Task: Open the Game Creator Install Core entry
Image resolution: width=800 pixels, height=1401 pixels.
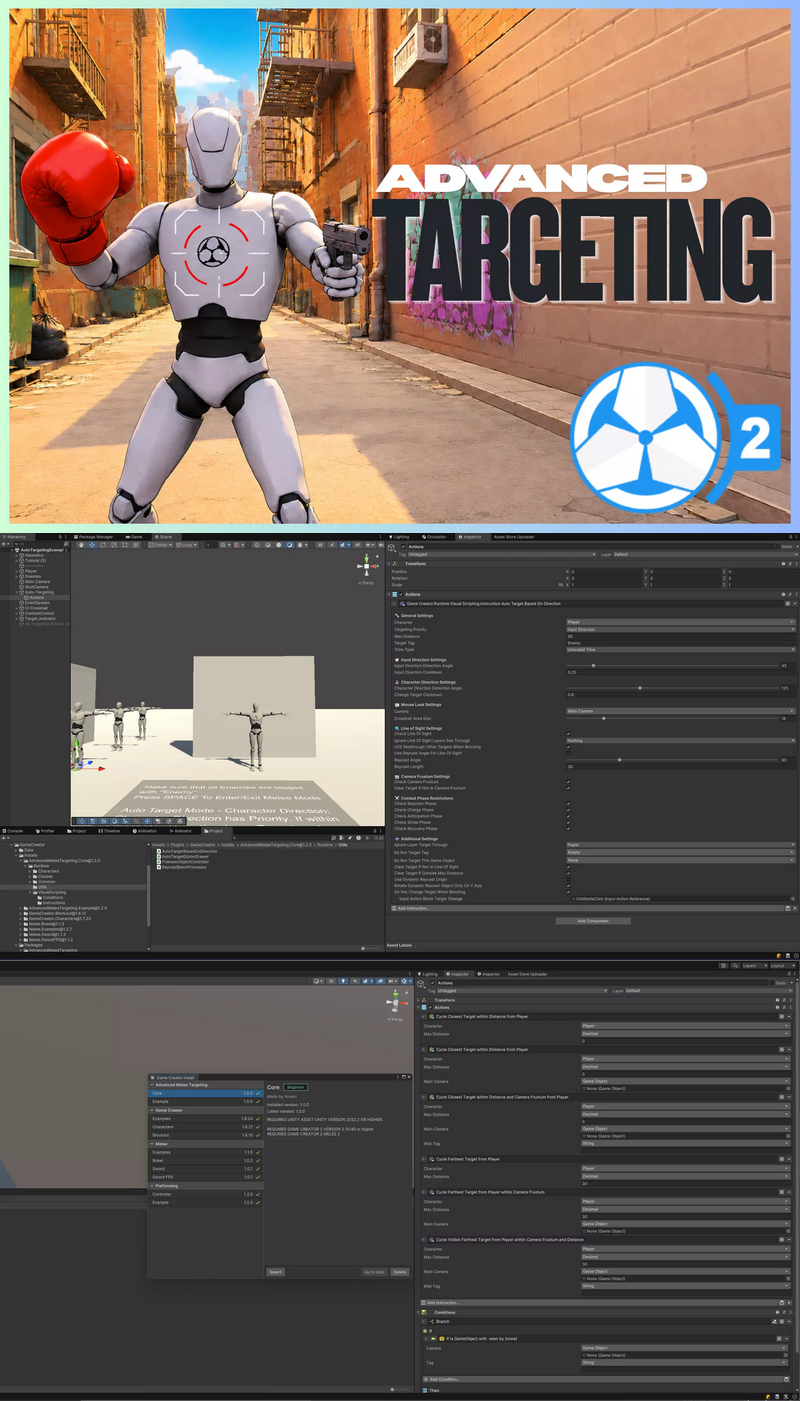Action: pyautogui.click(x=205, y=1093)
